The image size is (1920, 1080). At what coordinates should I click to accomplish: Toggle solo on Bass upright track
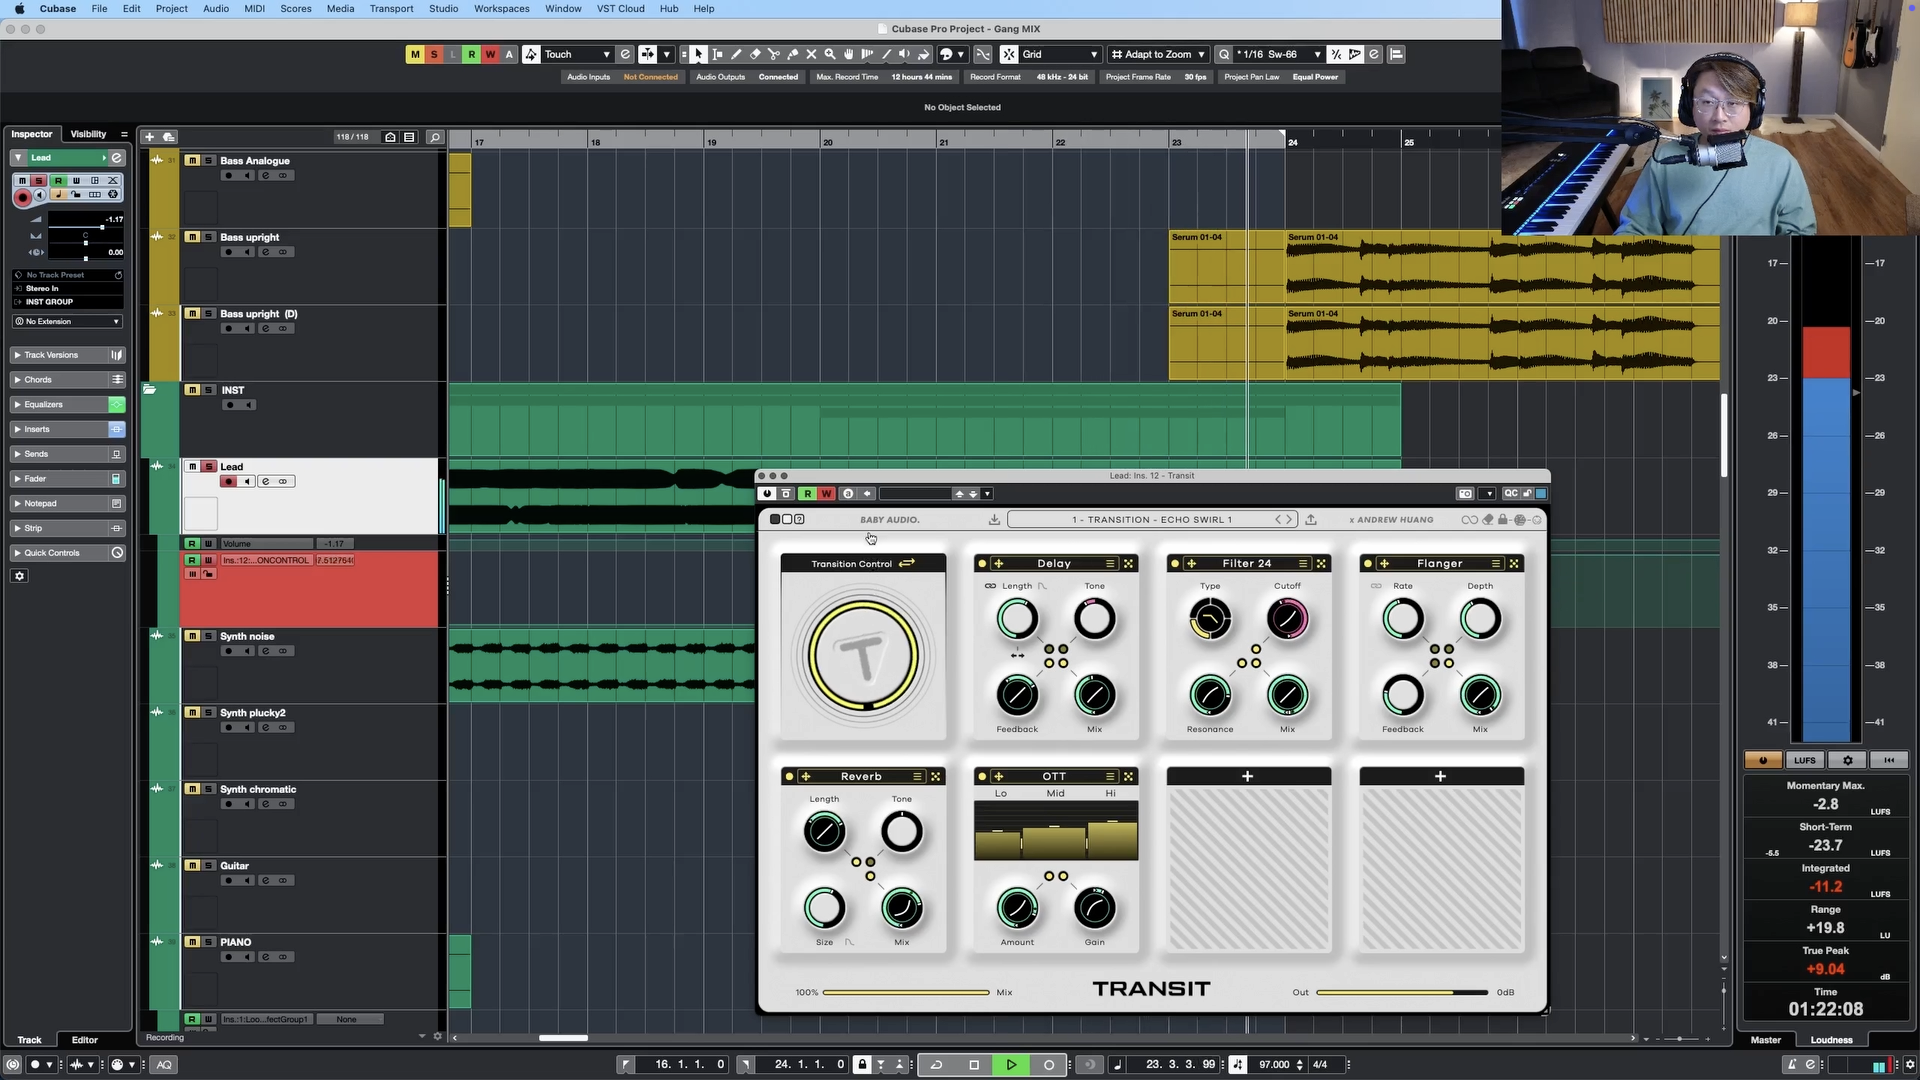pyautogui.click(x=208, y=238)
